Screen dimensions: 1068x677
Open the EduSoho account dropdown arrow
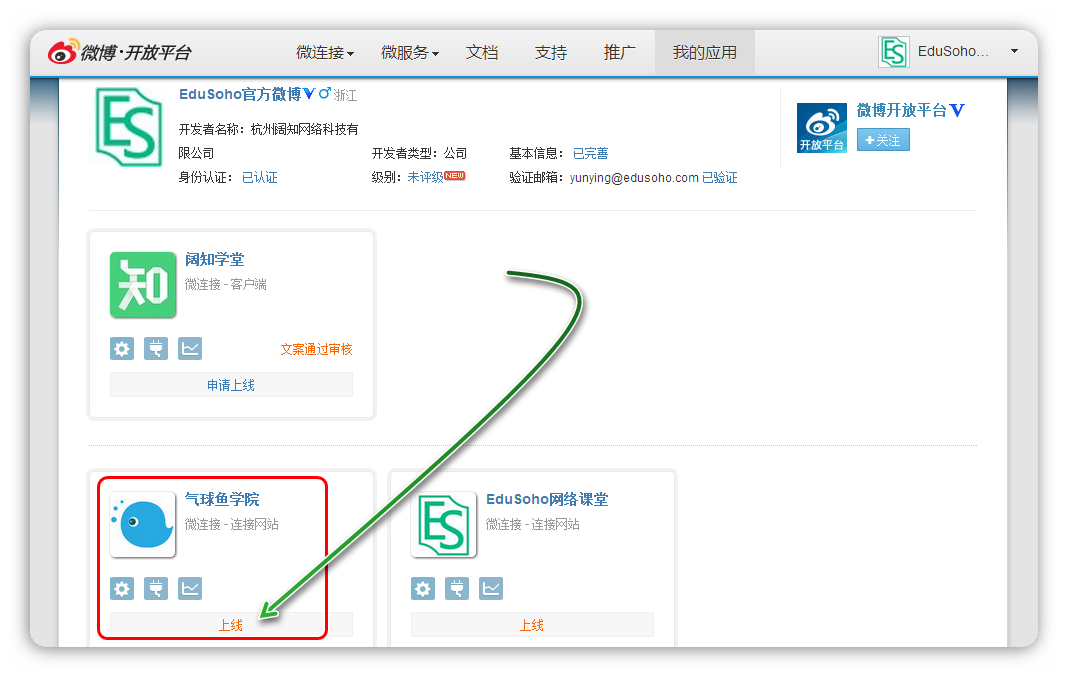coord(1014,51)
